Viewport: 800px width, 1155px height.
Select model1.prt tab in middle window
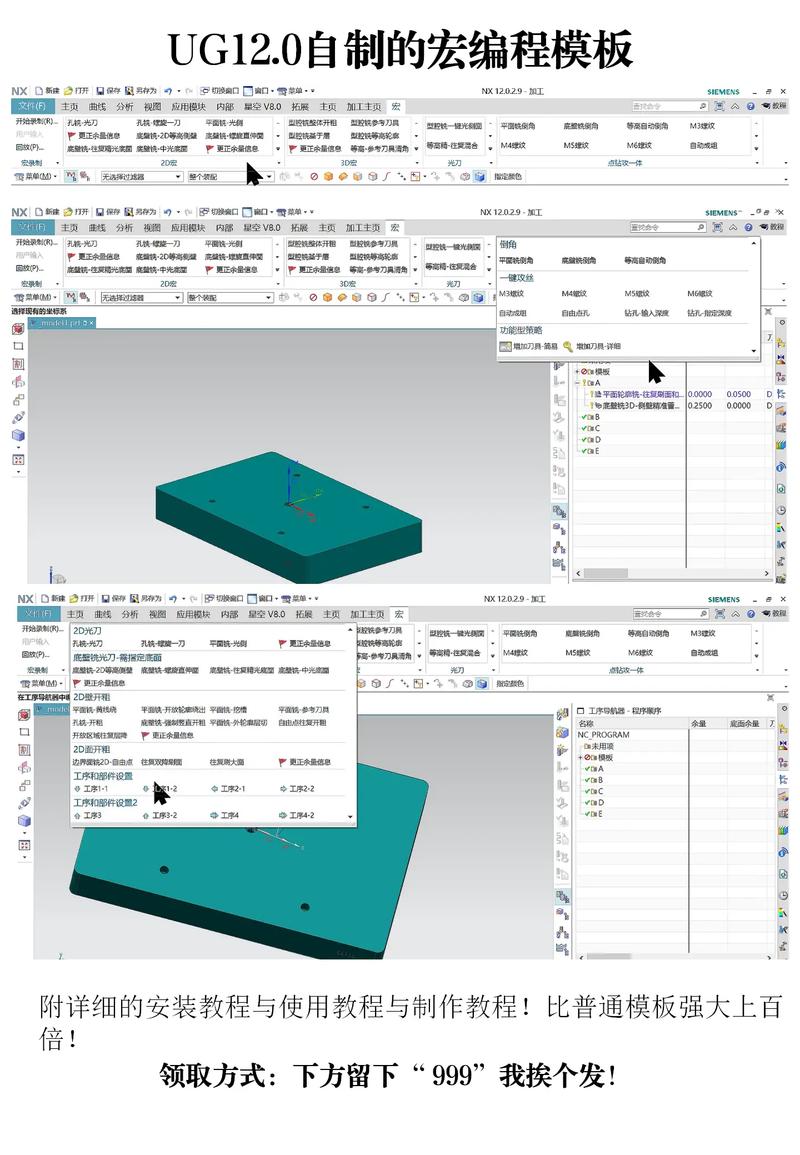pyautogui.click(x=64, y=323)
